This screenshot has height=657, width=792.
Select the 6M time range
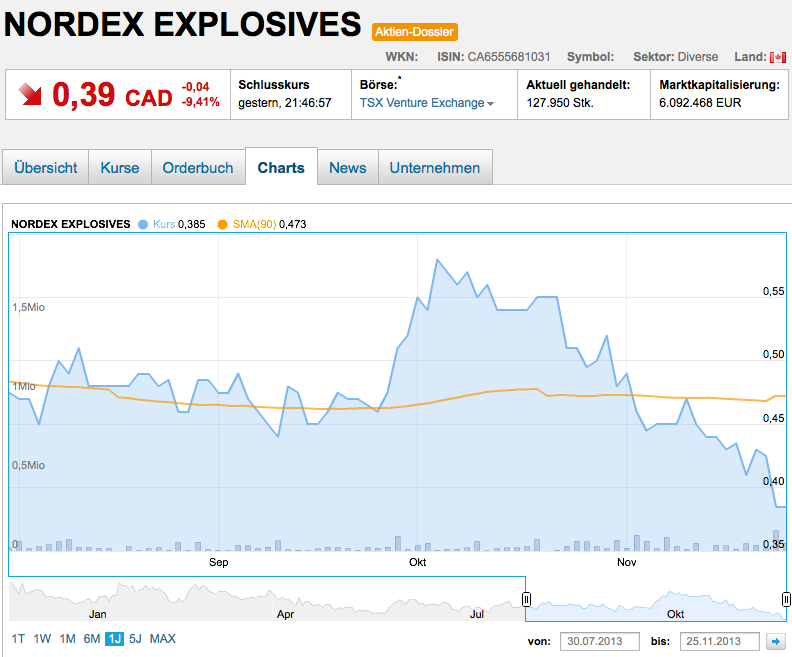(x=92, y=639)
